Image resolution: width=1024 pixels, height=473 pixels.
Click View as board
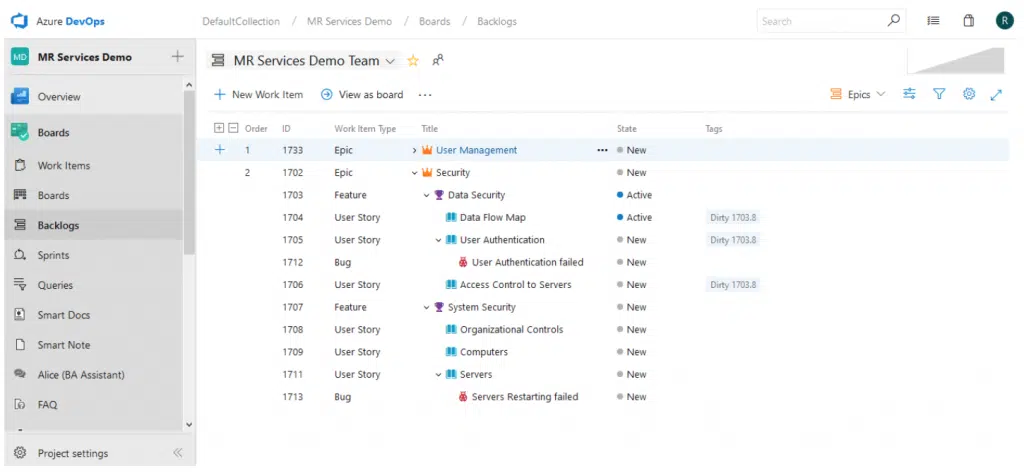(x=362, y=95)
